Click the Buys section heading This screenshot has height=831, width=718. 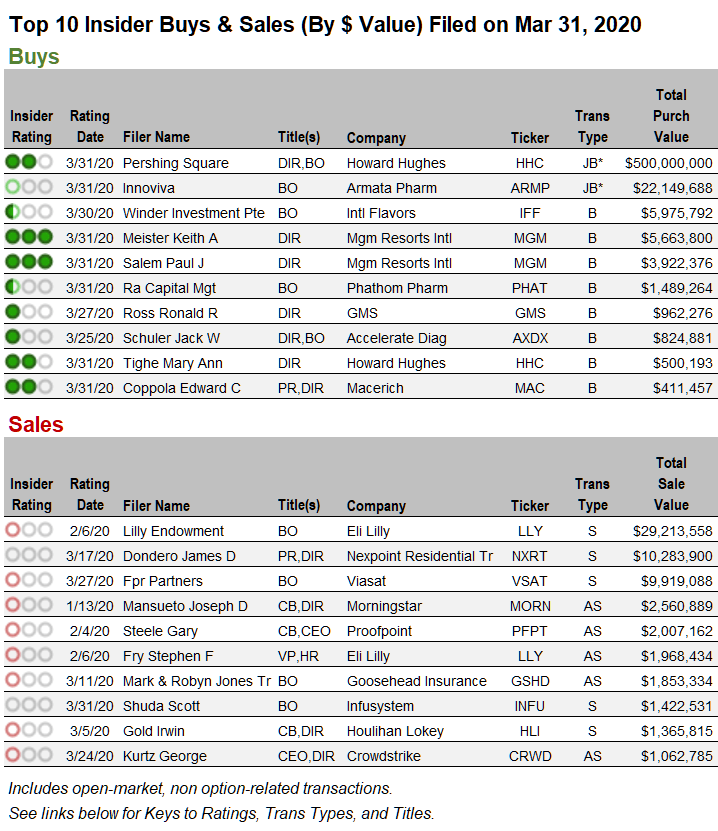(x=34, y=56)
